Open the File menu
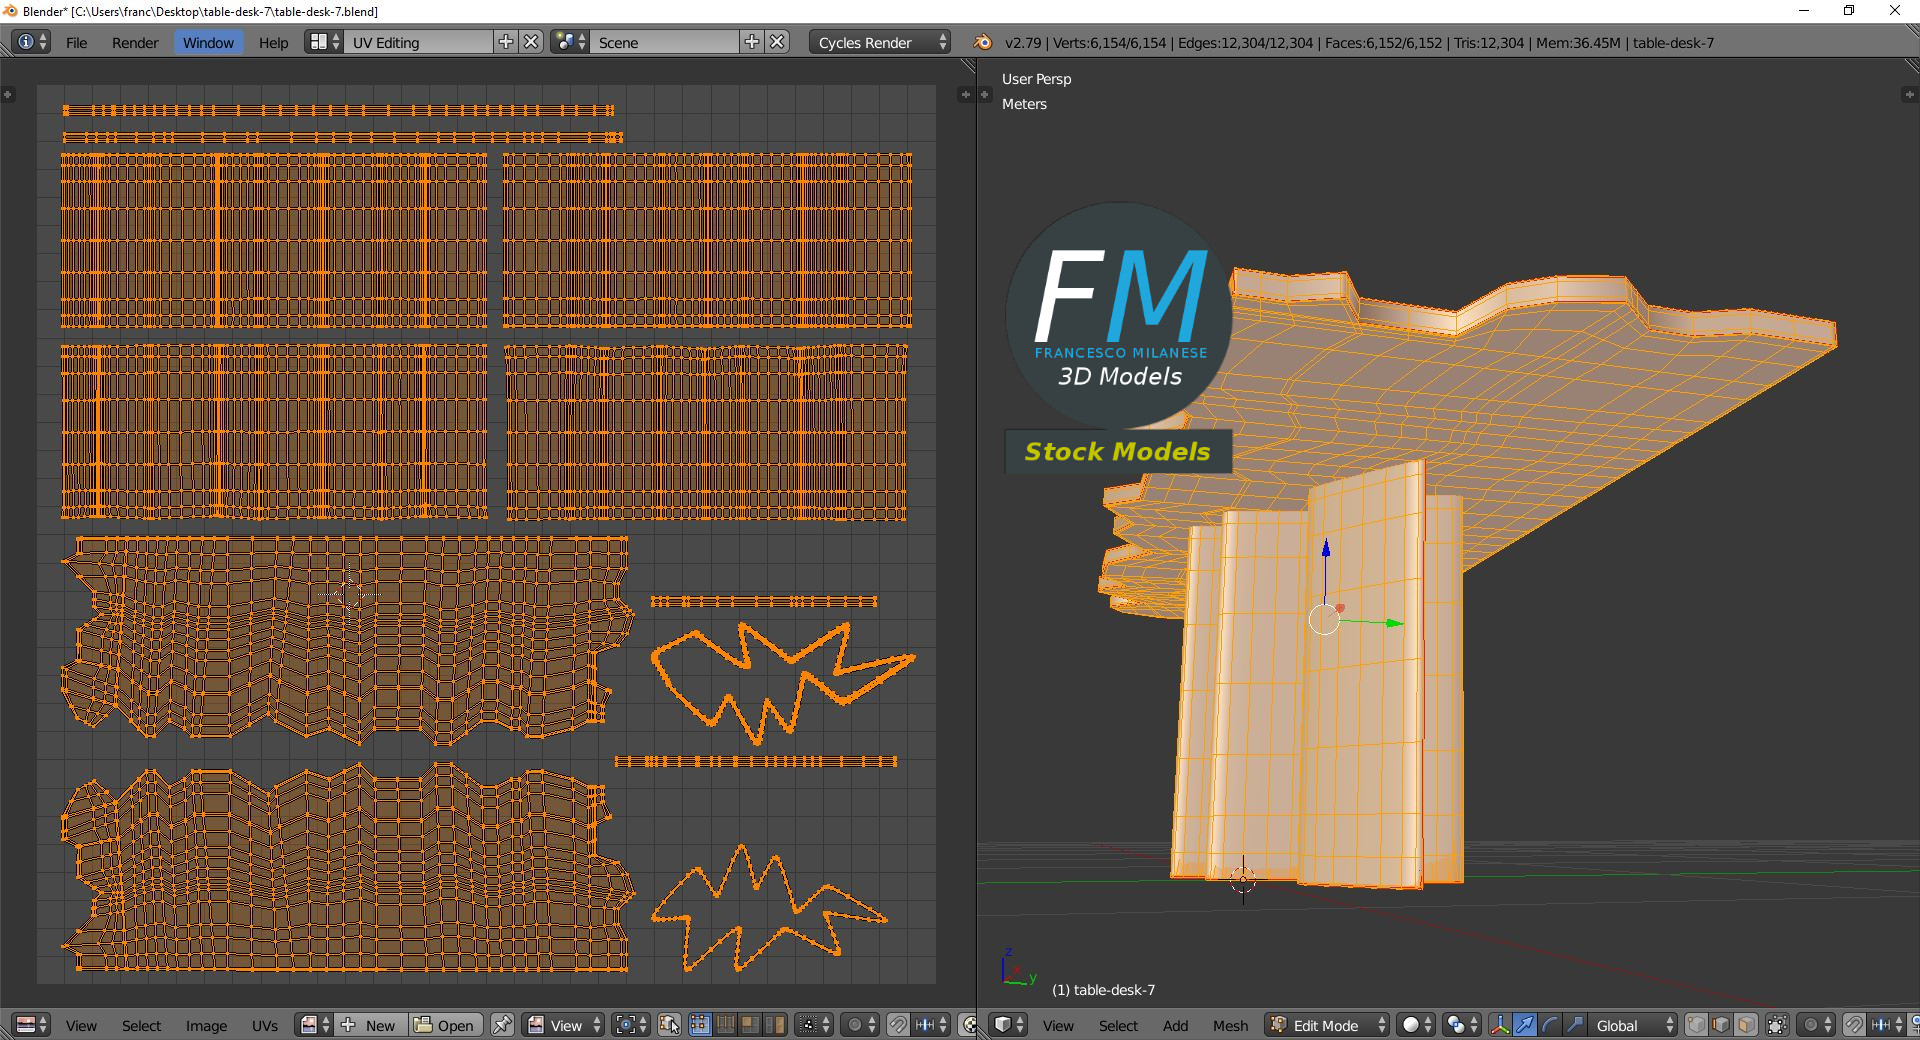 point(76,42)
